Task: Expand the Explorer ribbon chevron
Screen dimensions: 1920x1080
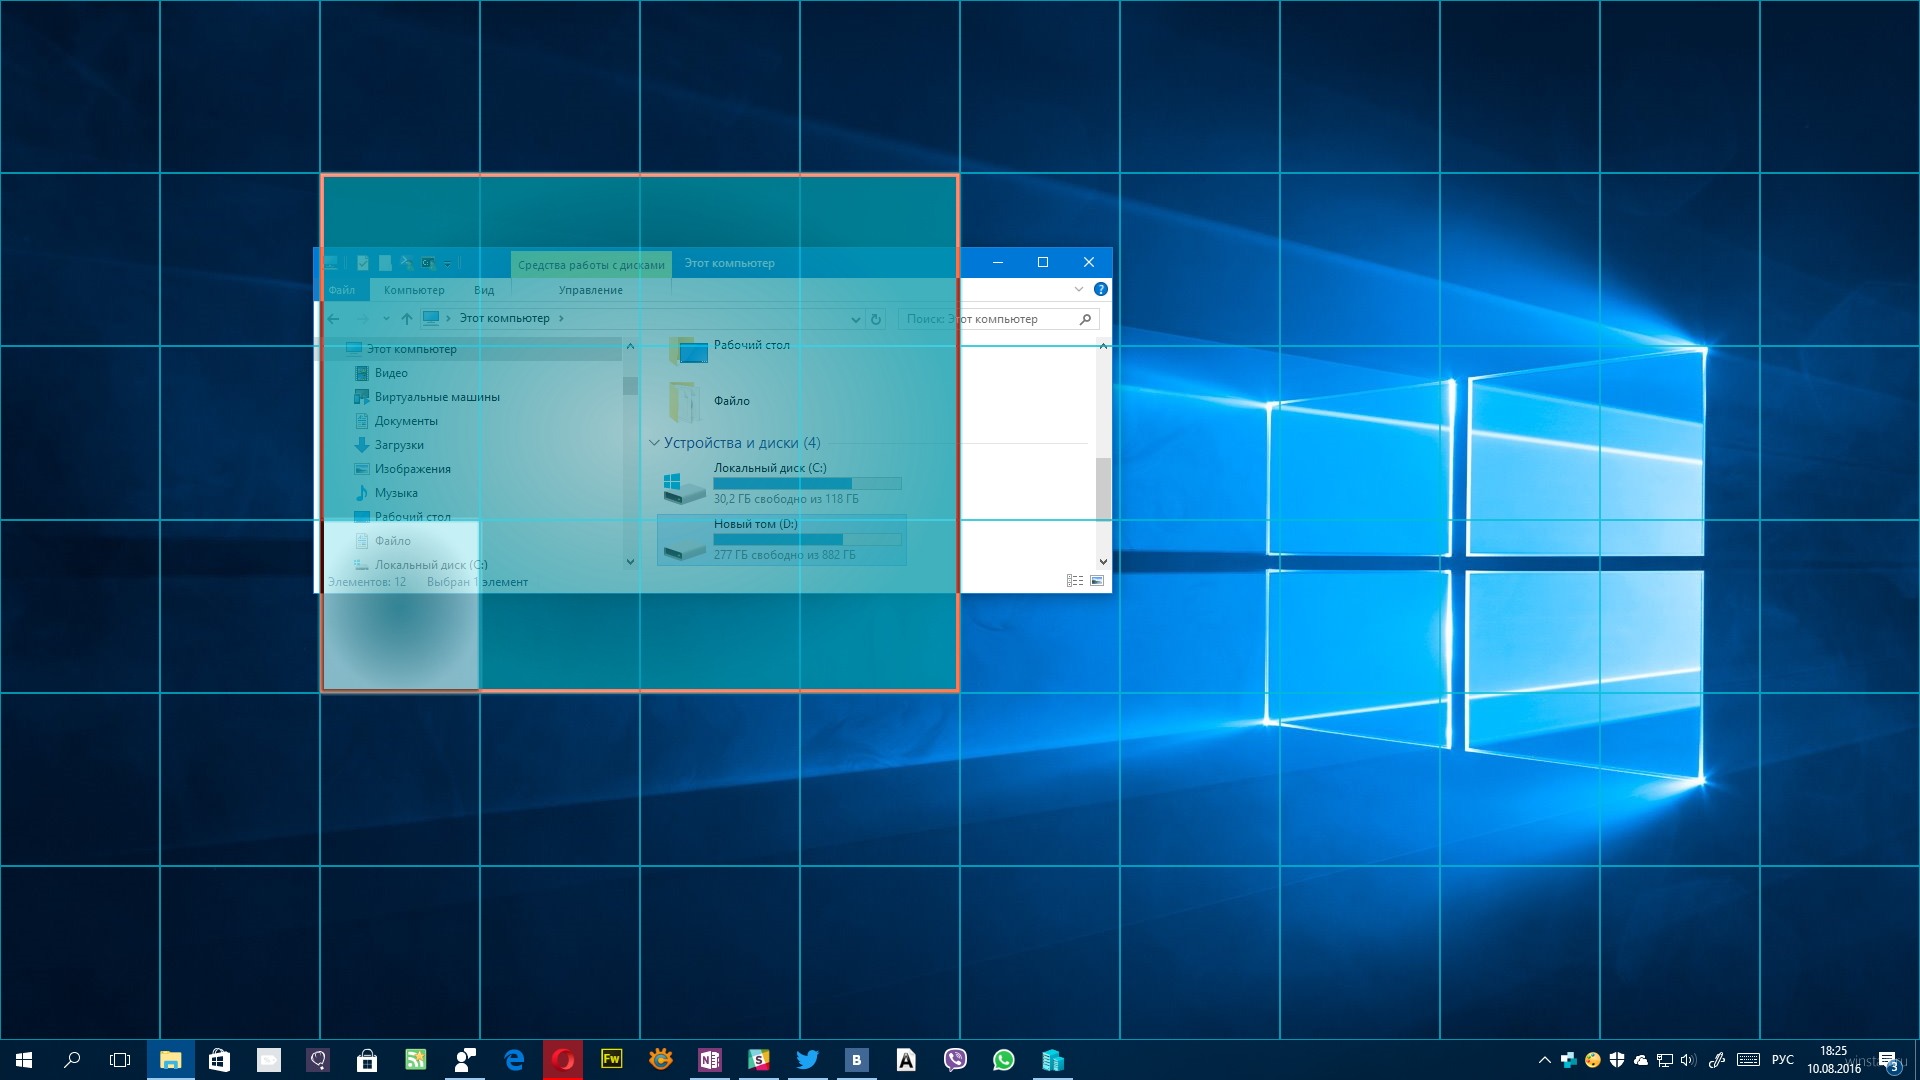Action: tap(1079, 289)
